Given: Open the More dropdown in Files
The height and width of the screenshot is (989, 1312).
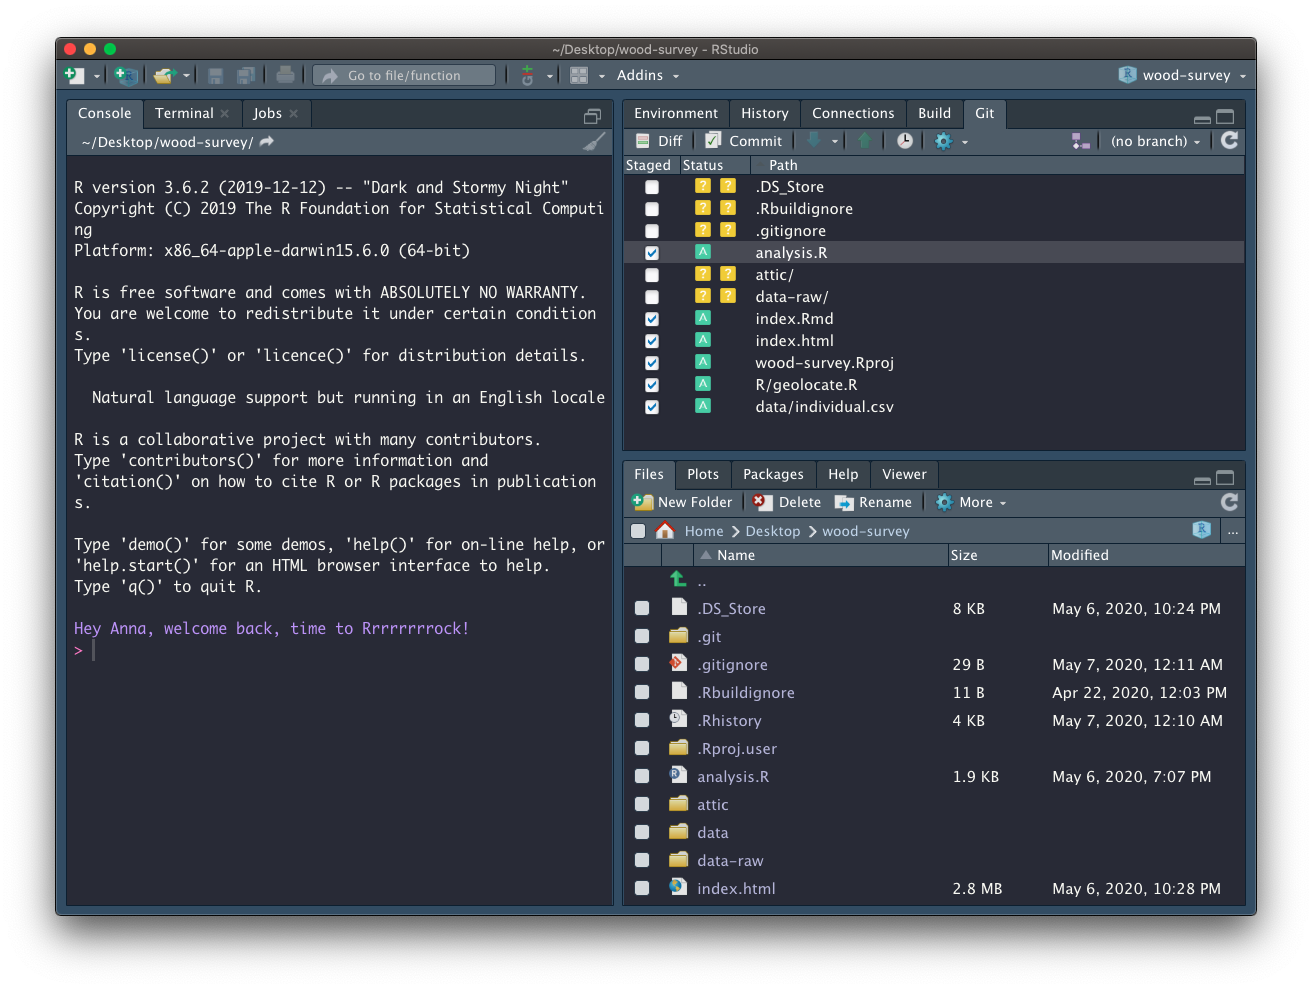Looking at the screenshot, I should click(x=971, y=502).
